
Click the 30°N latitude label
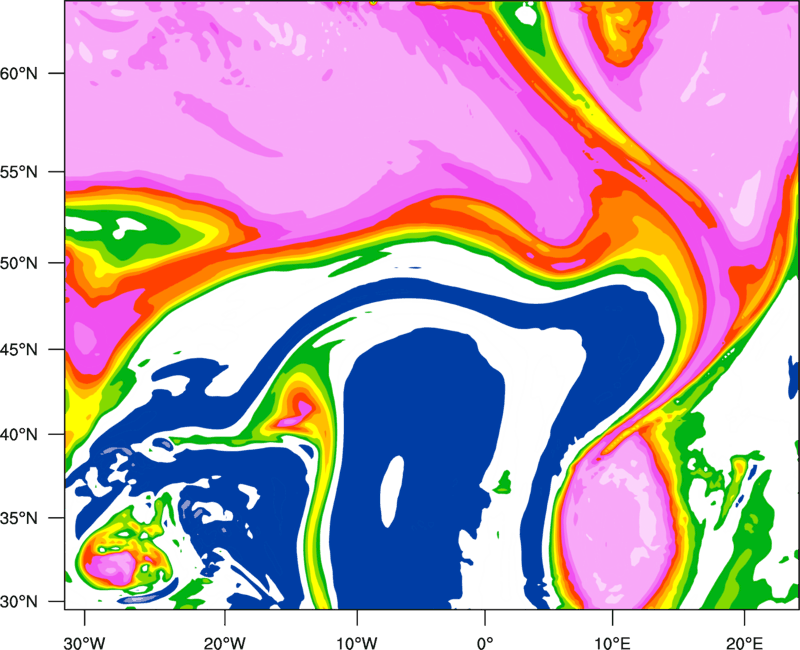pos(19,602)
